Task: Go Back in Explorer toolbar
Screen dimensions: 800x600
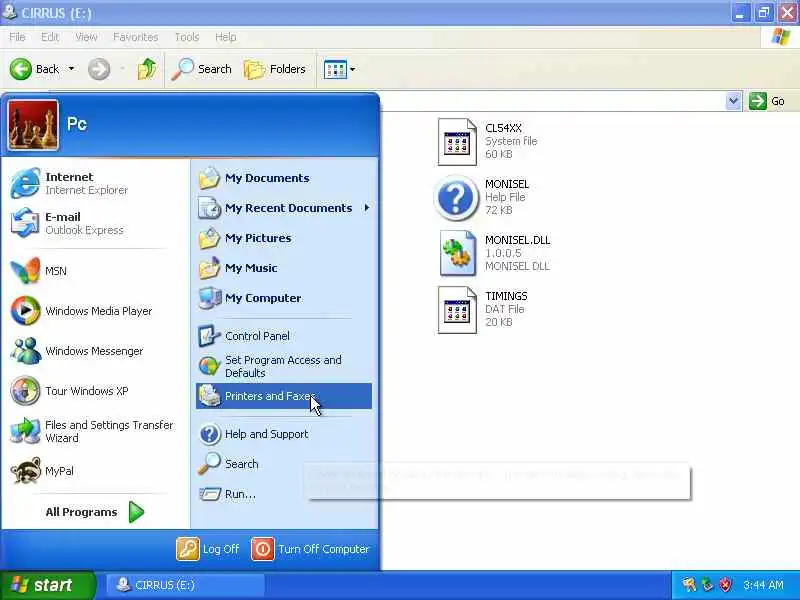Action: pos(35,69)
